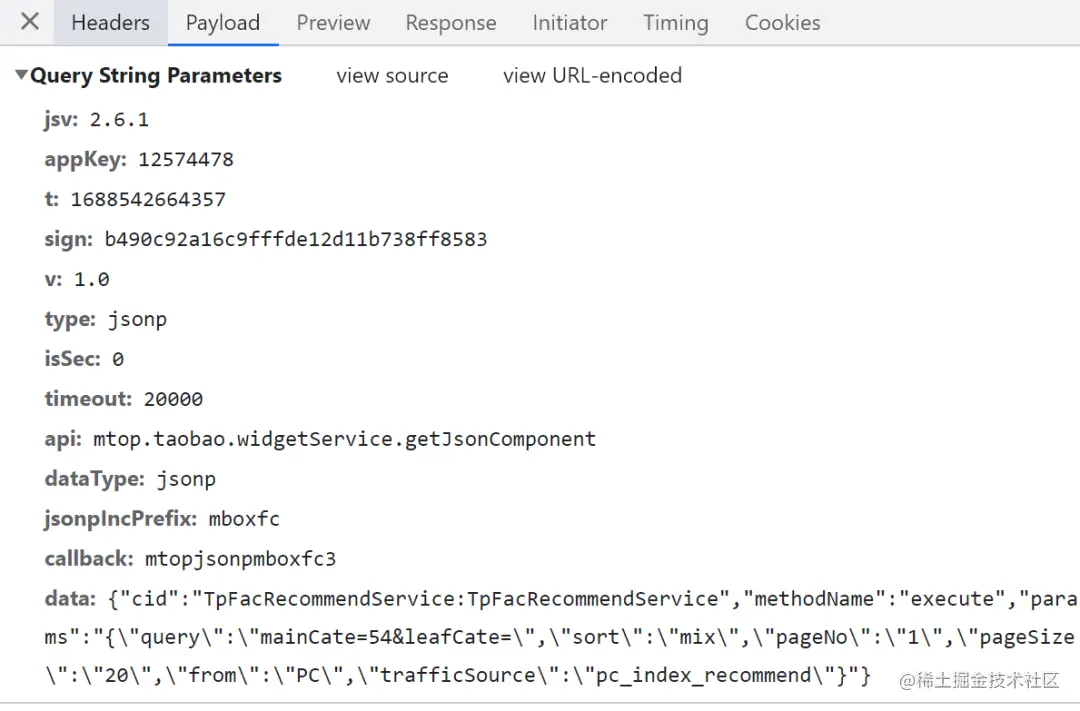Image resolution: width=1080 pixels, height=711 pixels.
Task: Click the view URL-encoded link
Action: click(x=592, y=75)
